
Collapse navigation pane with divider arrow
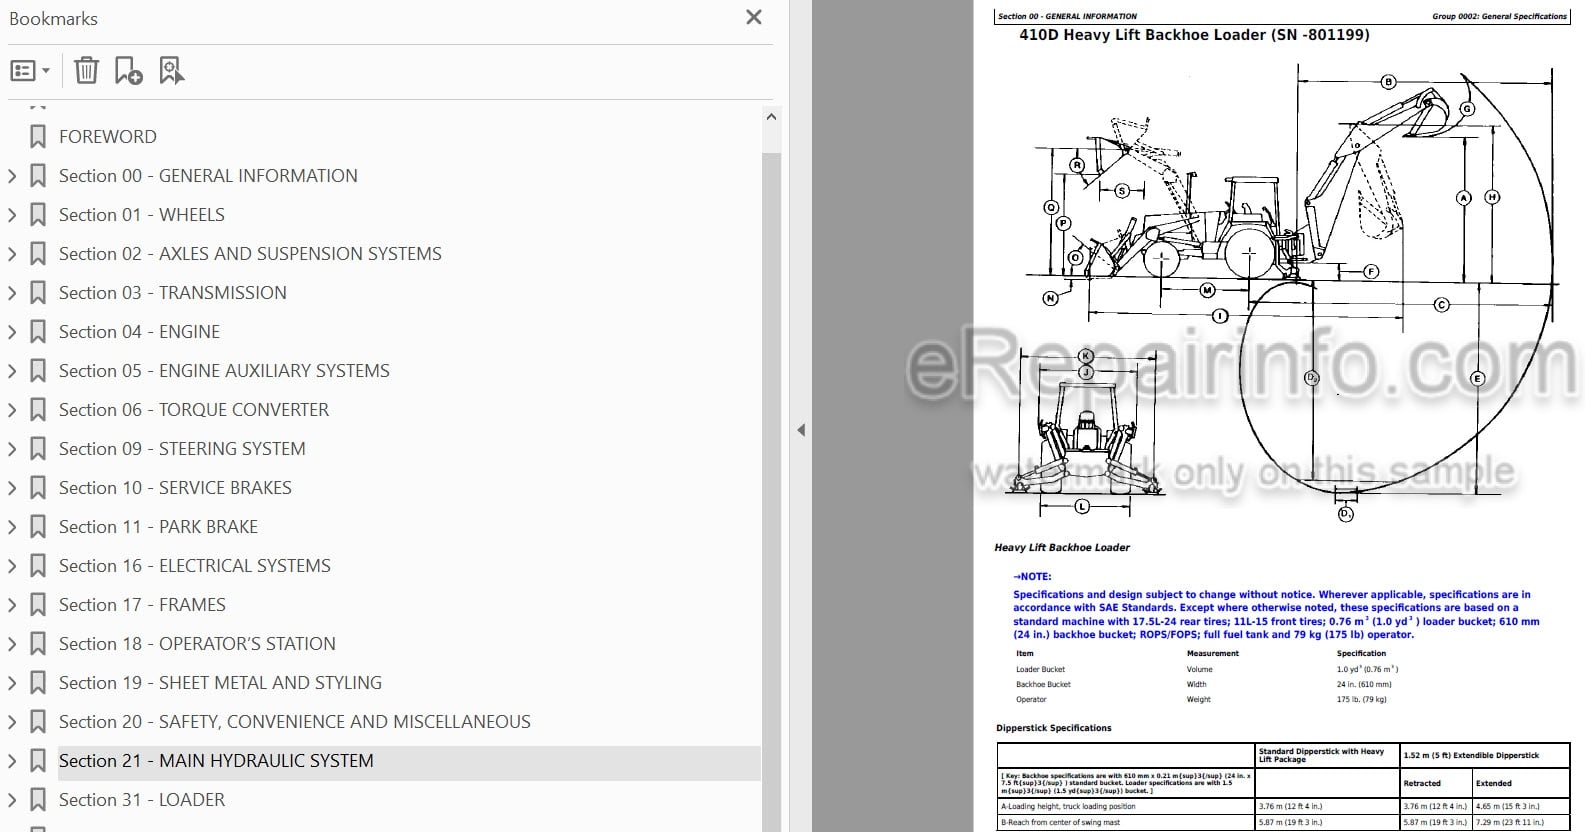[x=801, y=430]
